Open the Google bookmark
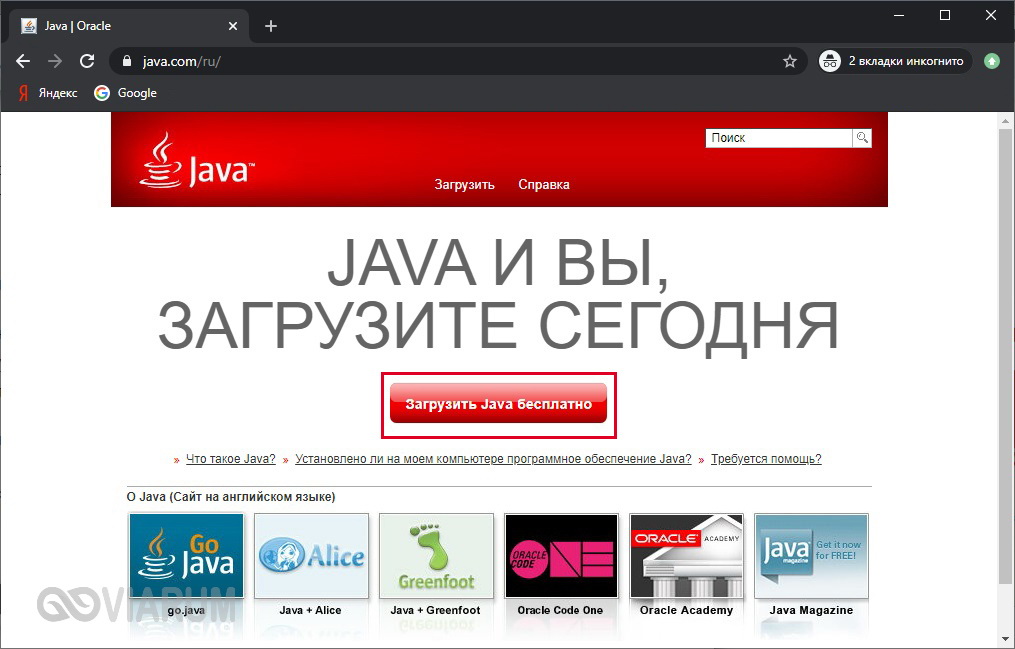Screen dimensions: 1015x649 point(126,93)
